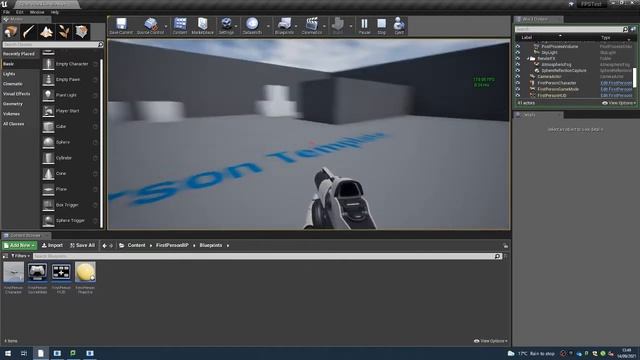Pick the Empty Character icon
Viewport: 640px width, 360px height.
[48, 64]
